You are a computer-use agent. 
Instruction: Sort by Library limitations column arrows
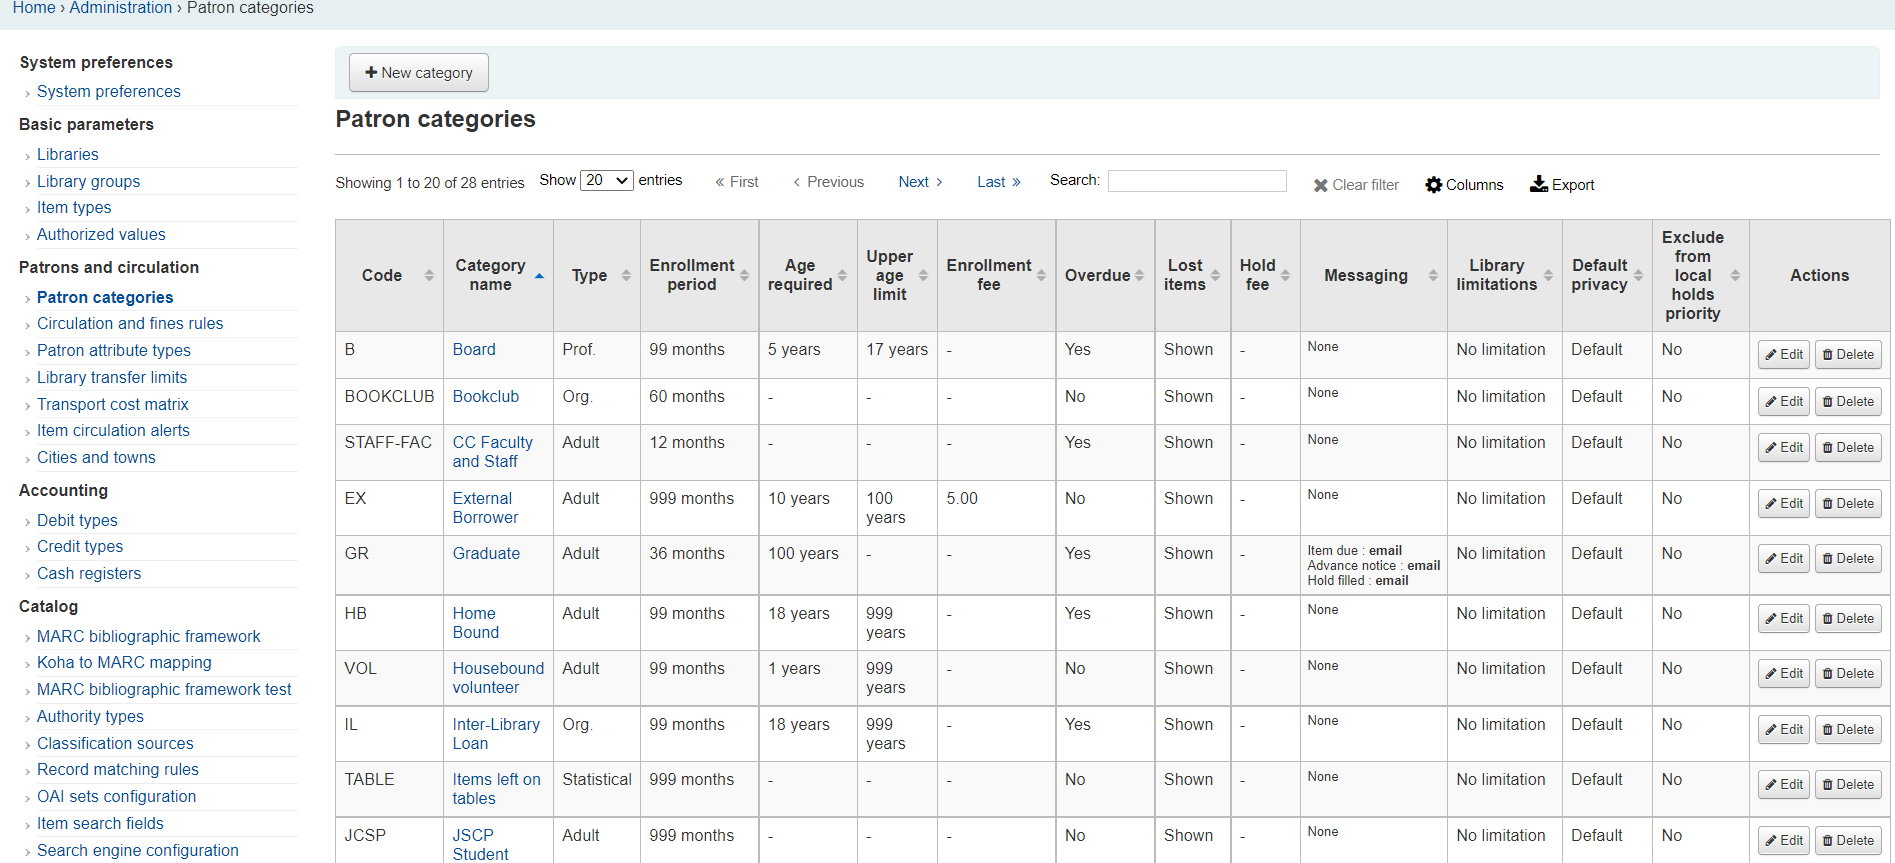pos(1548,275)
